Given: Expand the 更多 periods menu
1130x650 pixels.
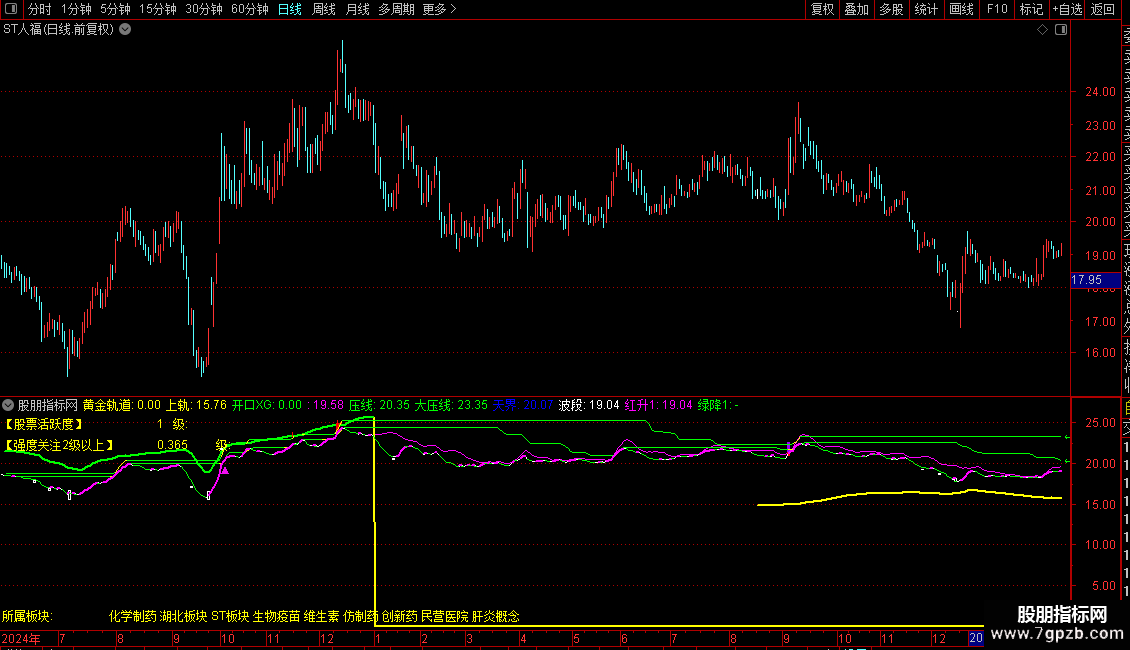Looking at the screenshot, I should click(439, 9).
